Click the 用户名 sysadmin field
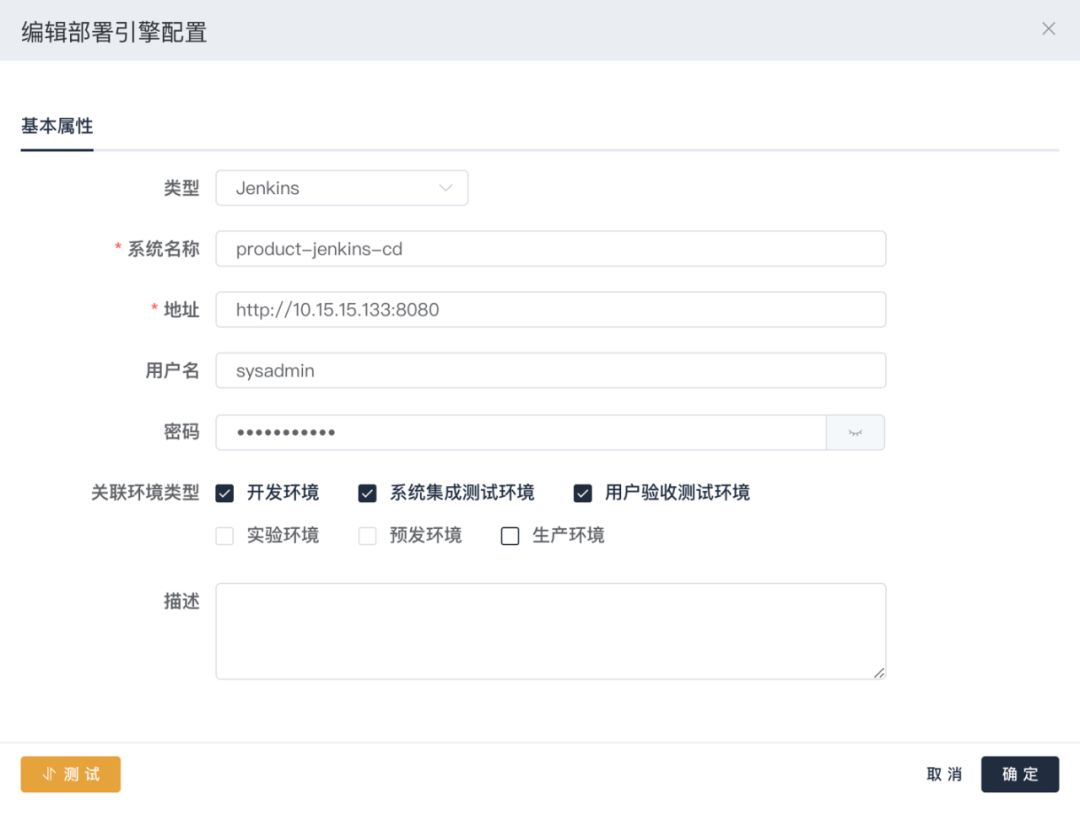This screenshot has height=815, width=1080. (x=550, y=371)
